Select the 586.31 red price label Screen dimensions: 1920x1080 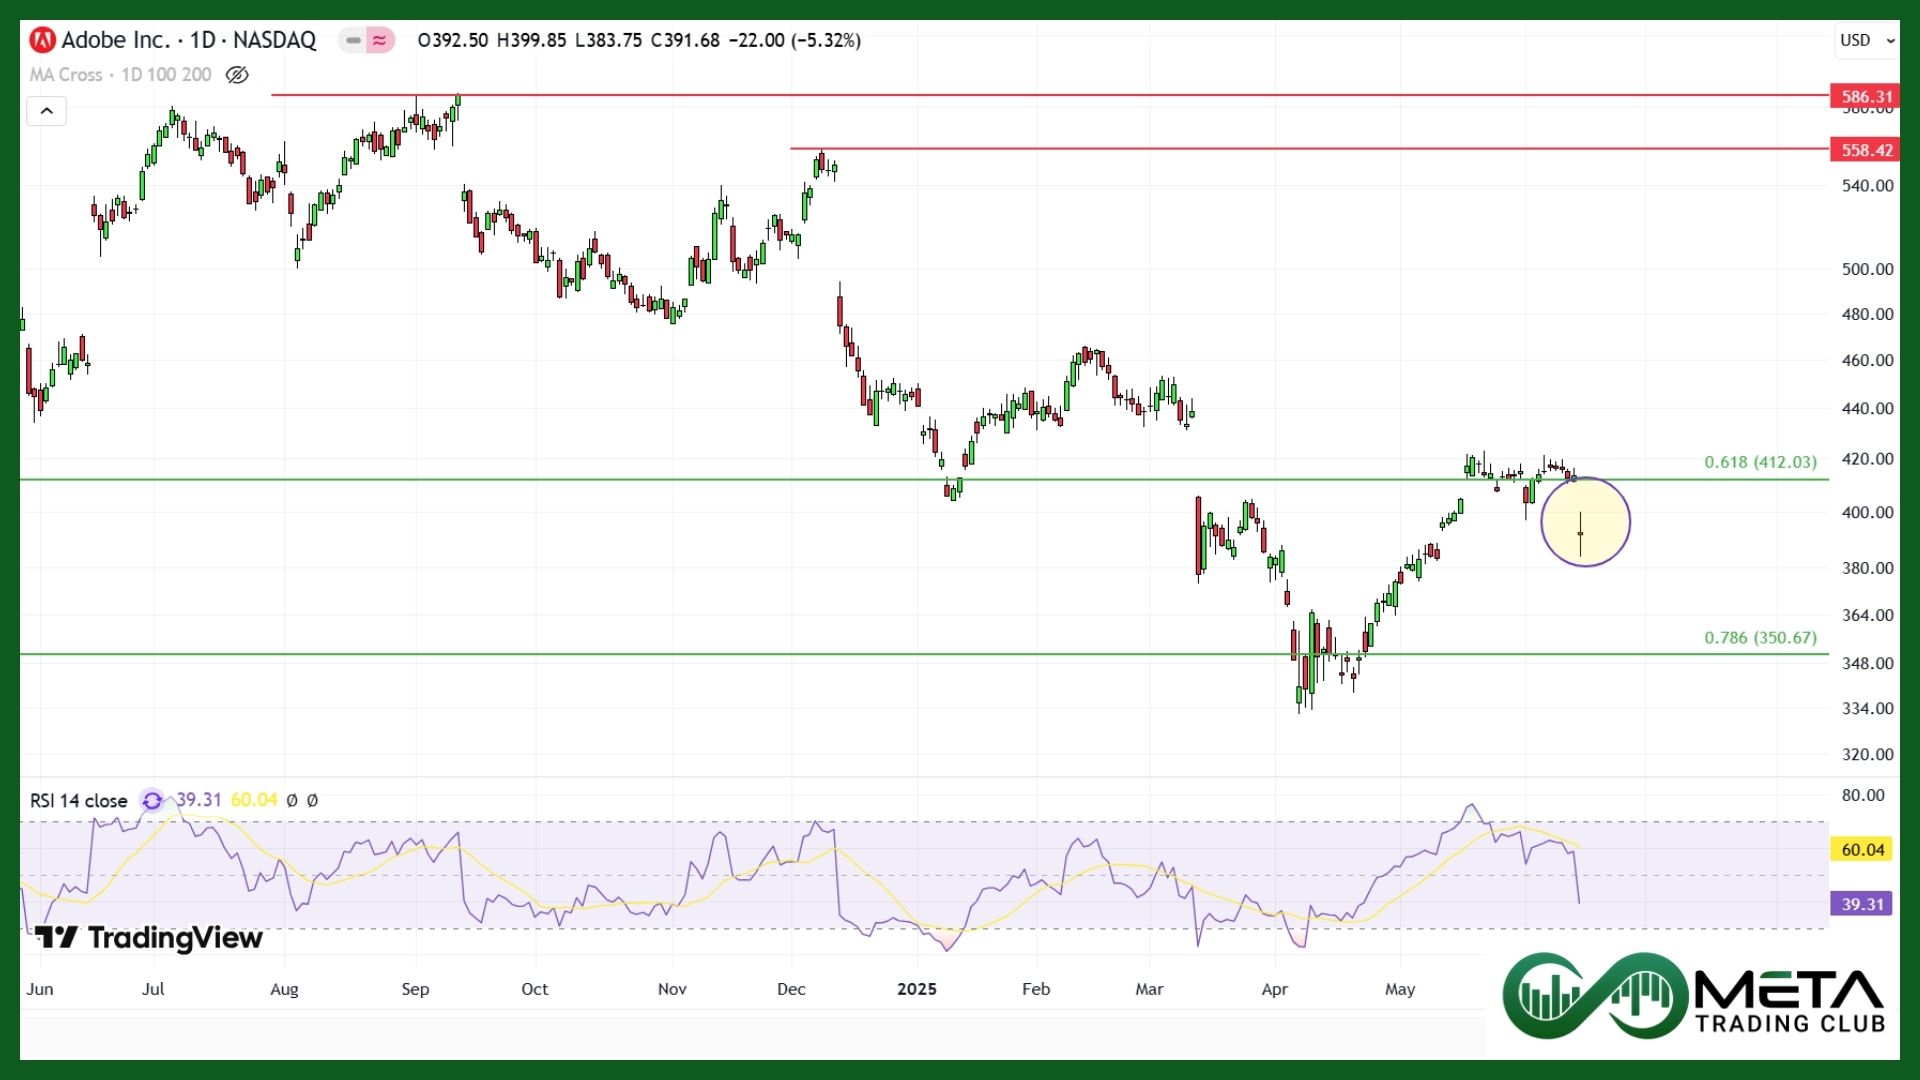(x=1866, y=97)
